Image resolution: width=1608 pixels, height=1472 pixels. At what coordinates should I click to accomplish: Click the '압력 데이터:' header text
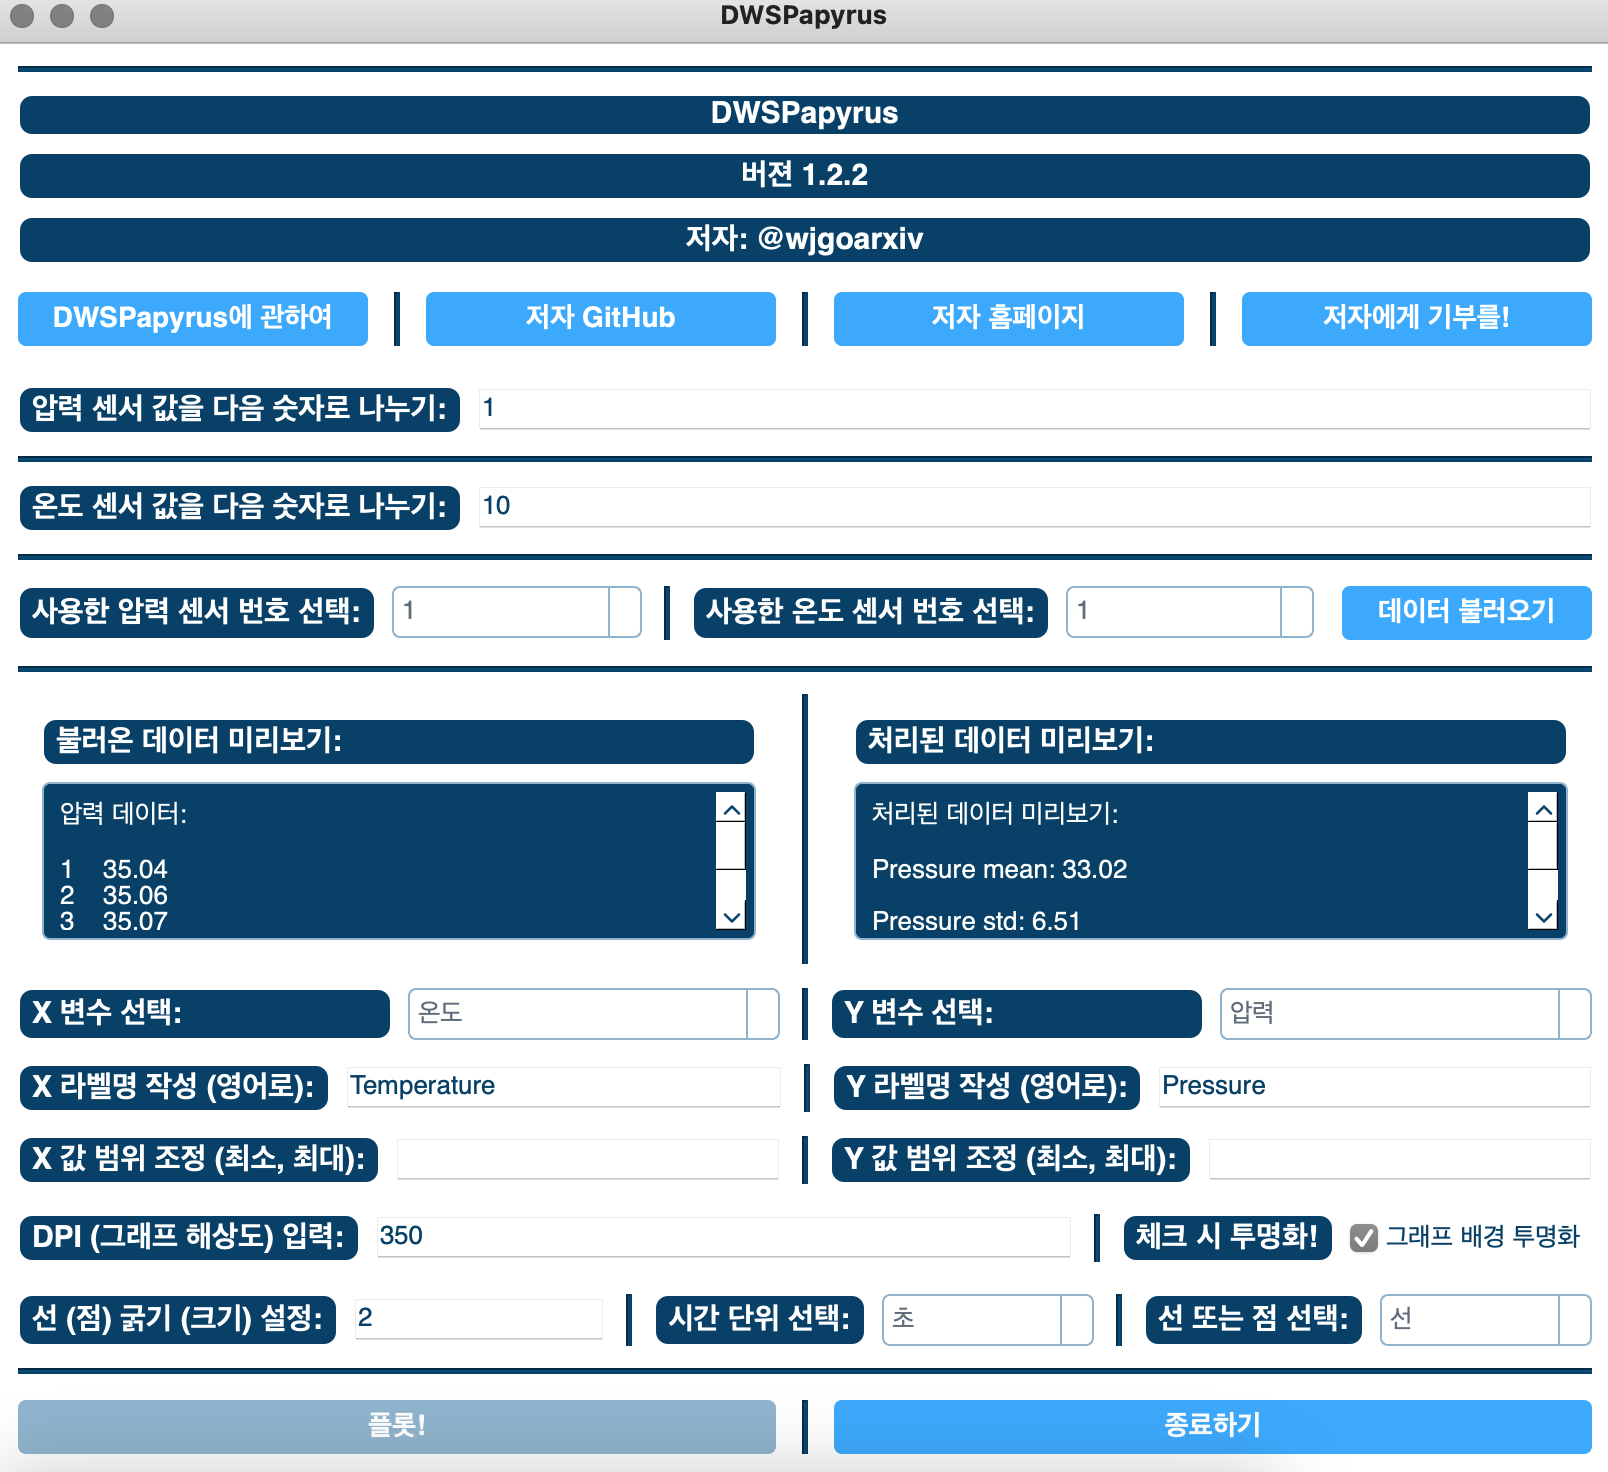[124, 813]
